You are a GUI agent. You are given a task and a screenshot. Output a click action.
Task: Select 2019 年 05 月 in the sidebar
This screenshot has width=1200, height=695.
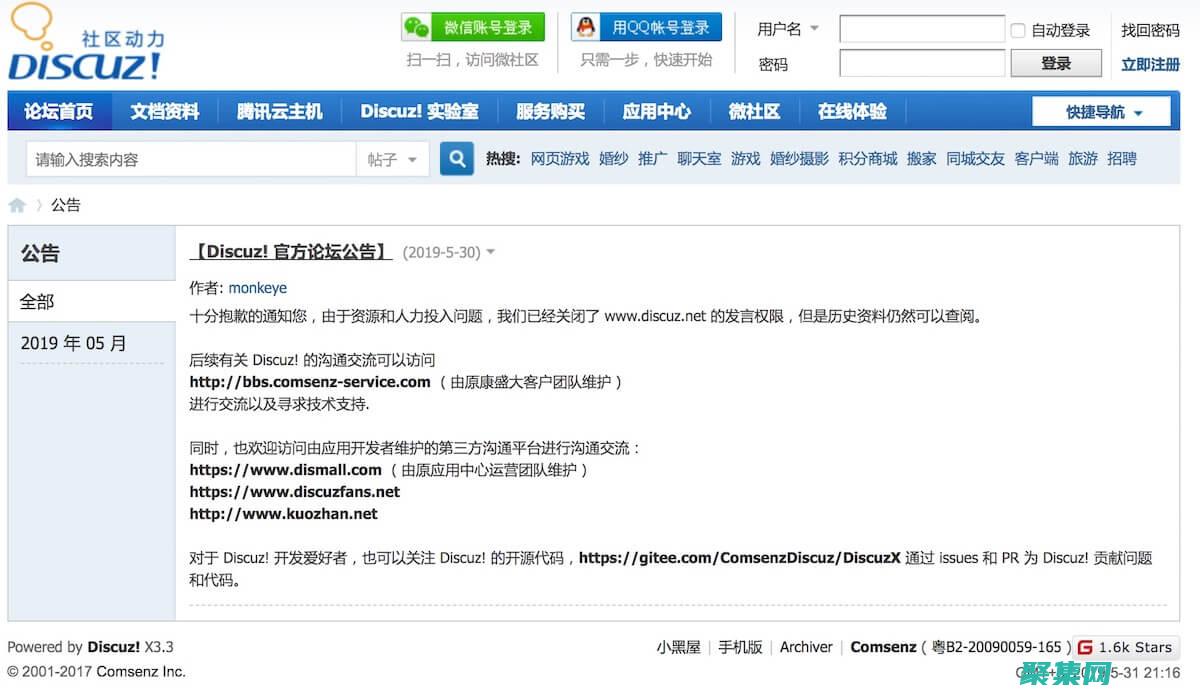(x=72, y=342)
